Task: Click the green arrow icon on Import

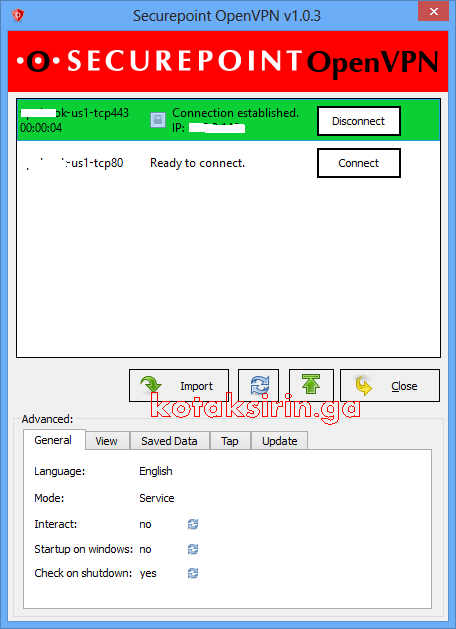Action: (x=151, y=385)
